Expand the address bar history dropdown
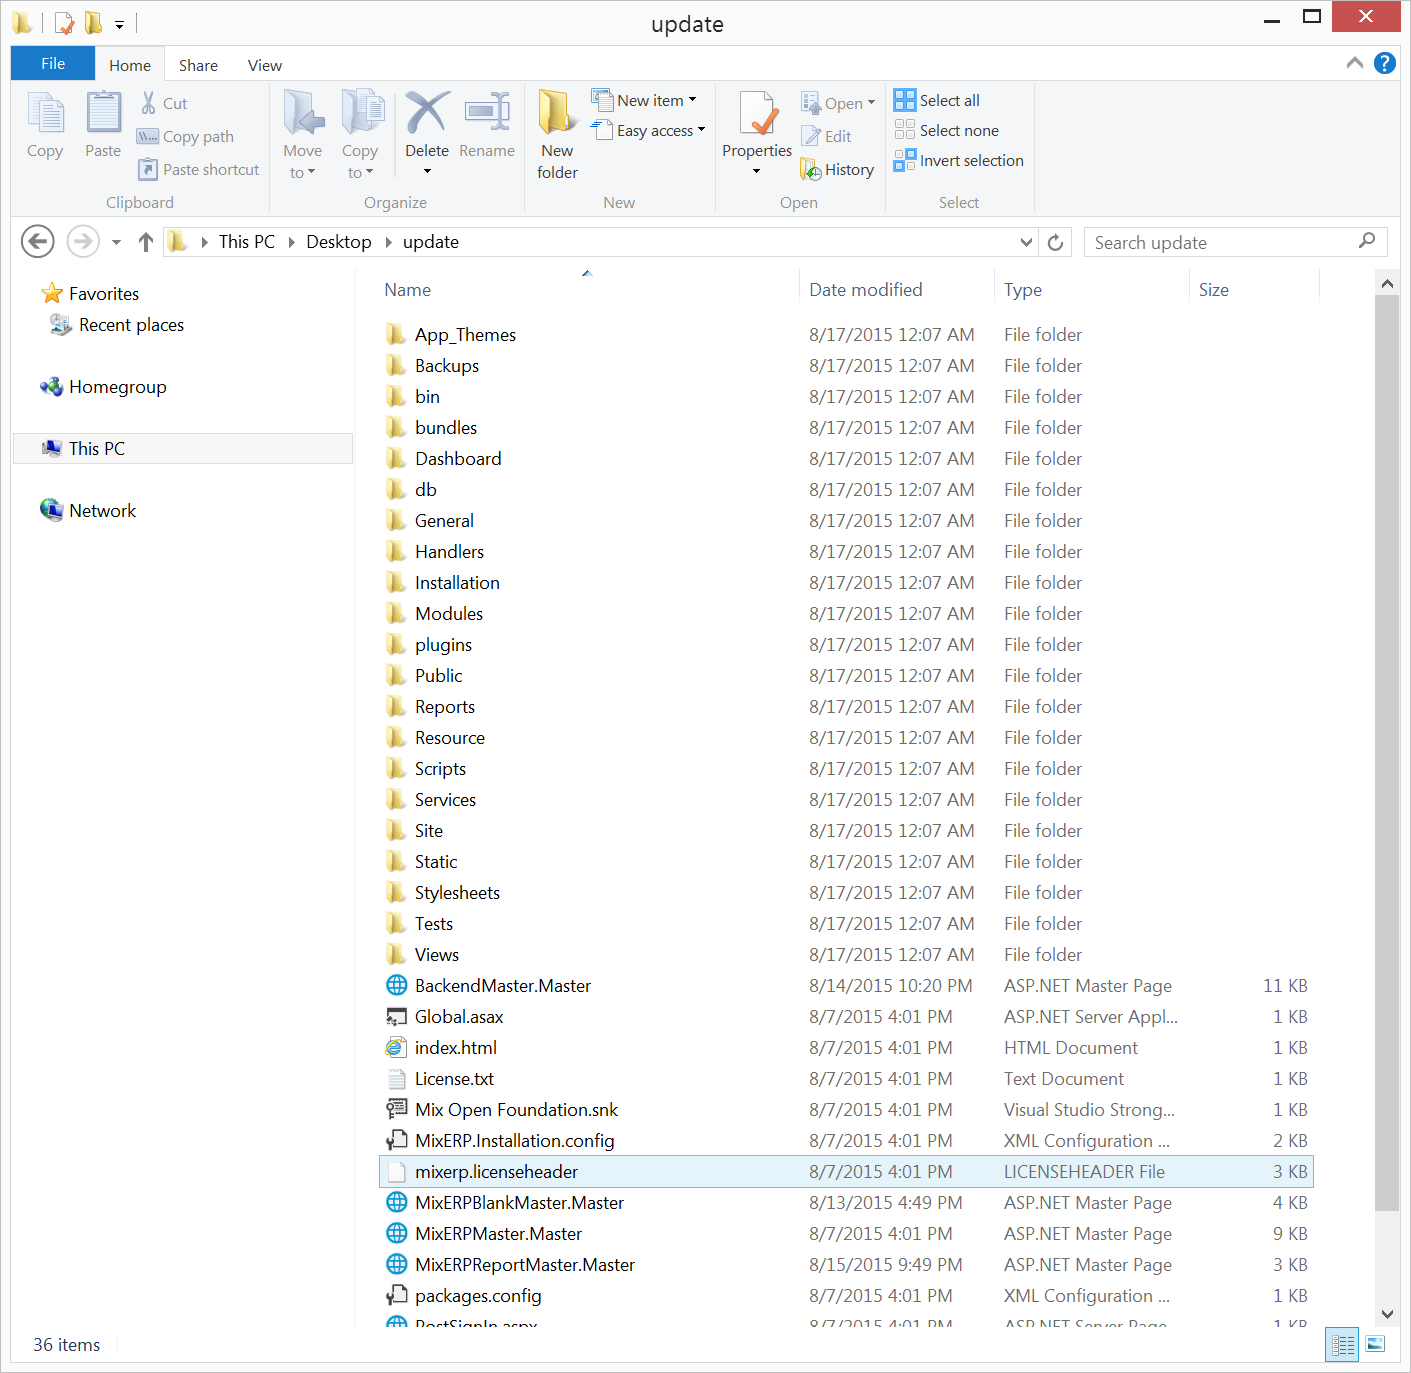The image size is (1411, 1373). click(x=1026, y=242)
